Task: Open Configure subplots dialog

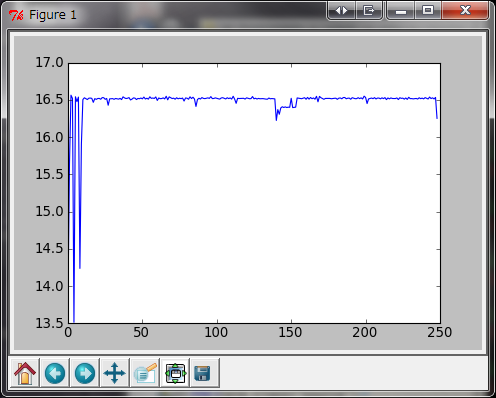Action: (175, 373)
